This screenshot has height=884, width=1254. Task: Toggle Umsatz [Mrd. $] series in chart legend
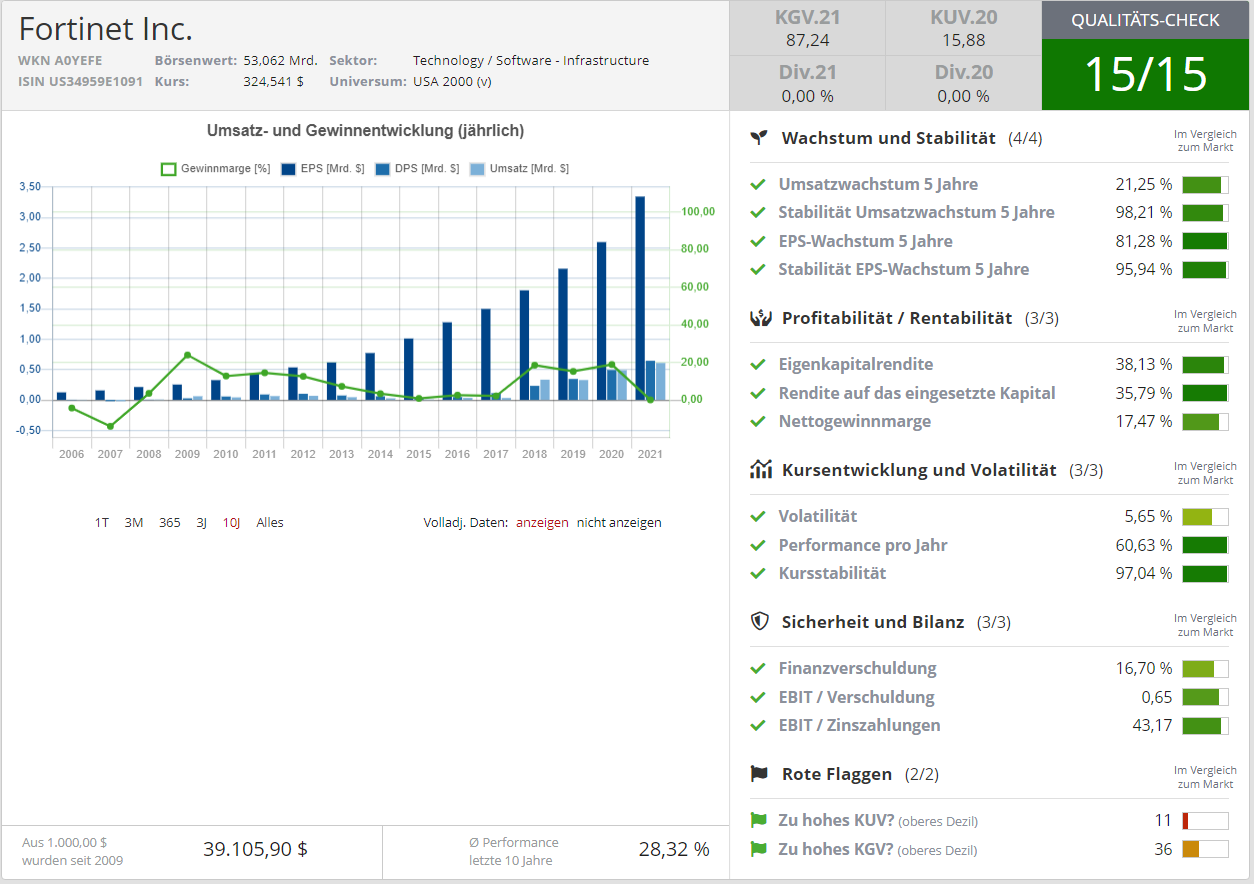pos(519,169)
